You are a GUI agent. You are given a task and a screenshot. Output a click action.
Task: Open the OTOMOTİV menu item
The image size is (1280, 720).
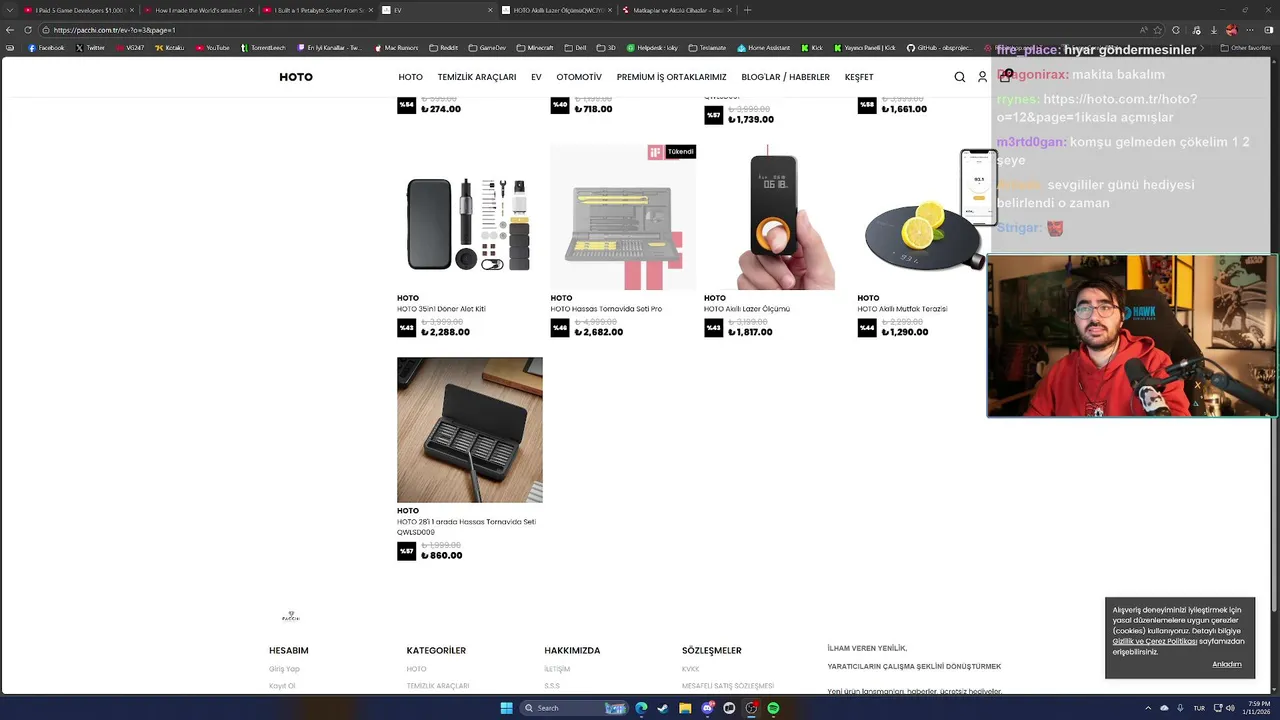[579, 77]
